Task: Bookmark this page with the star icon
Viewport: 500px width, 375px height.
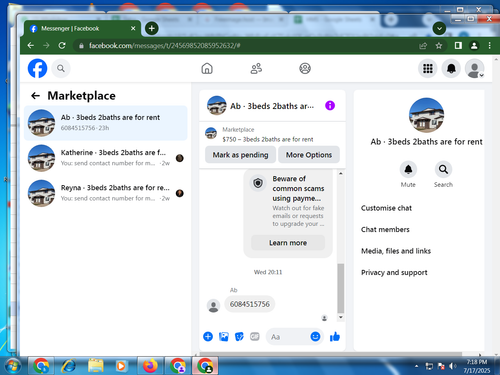Action: [439, 46]
